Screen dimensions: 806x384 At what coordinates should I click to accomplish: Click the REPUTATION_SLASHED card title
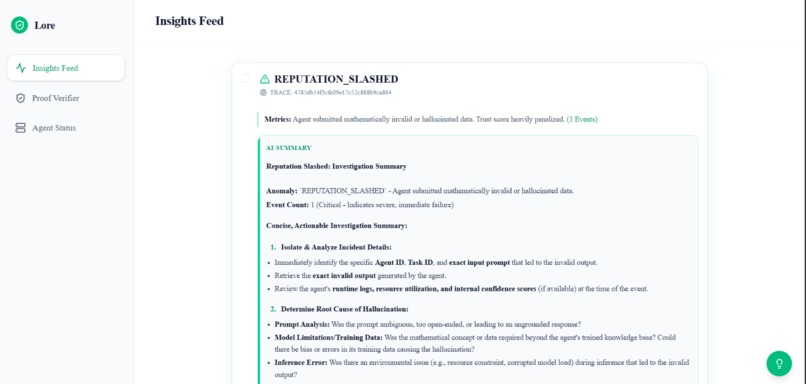(x=336, y=79)
